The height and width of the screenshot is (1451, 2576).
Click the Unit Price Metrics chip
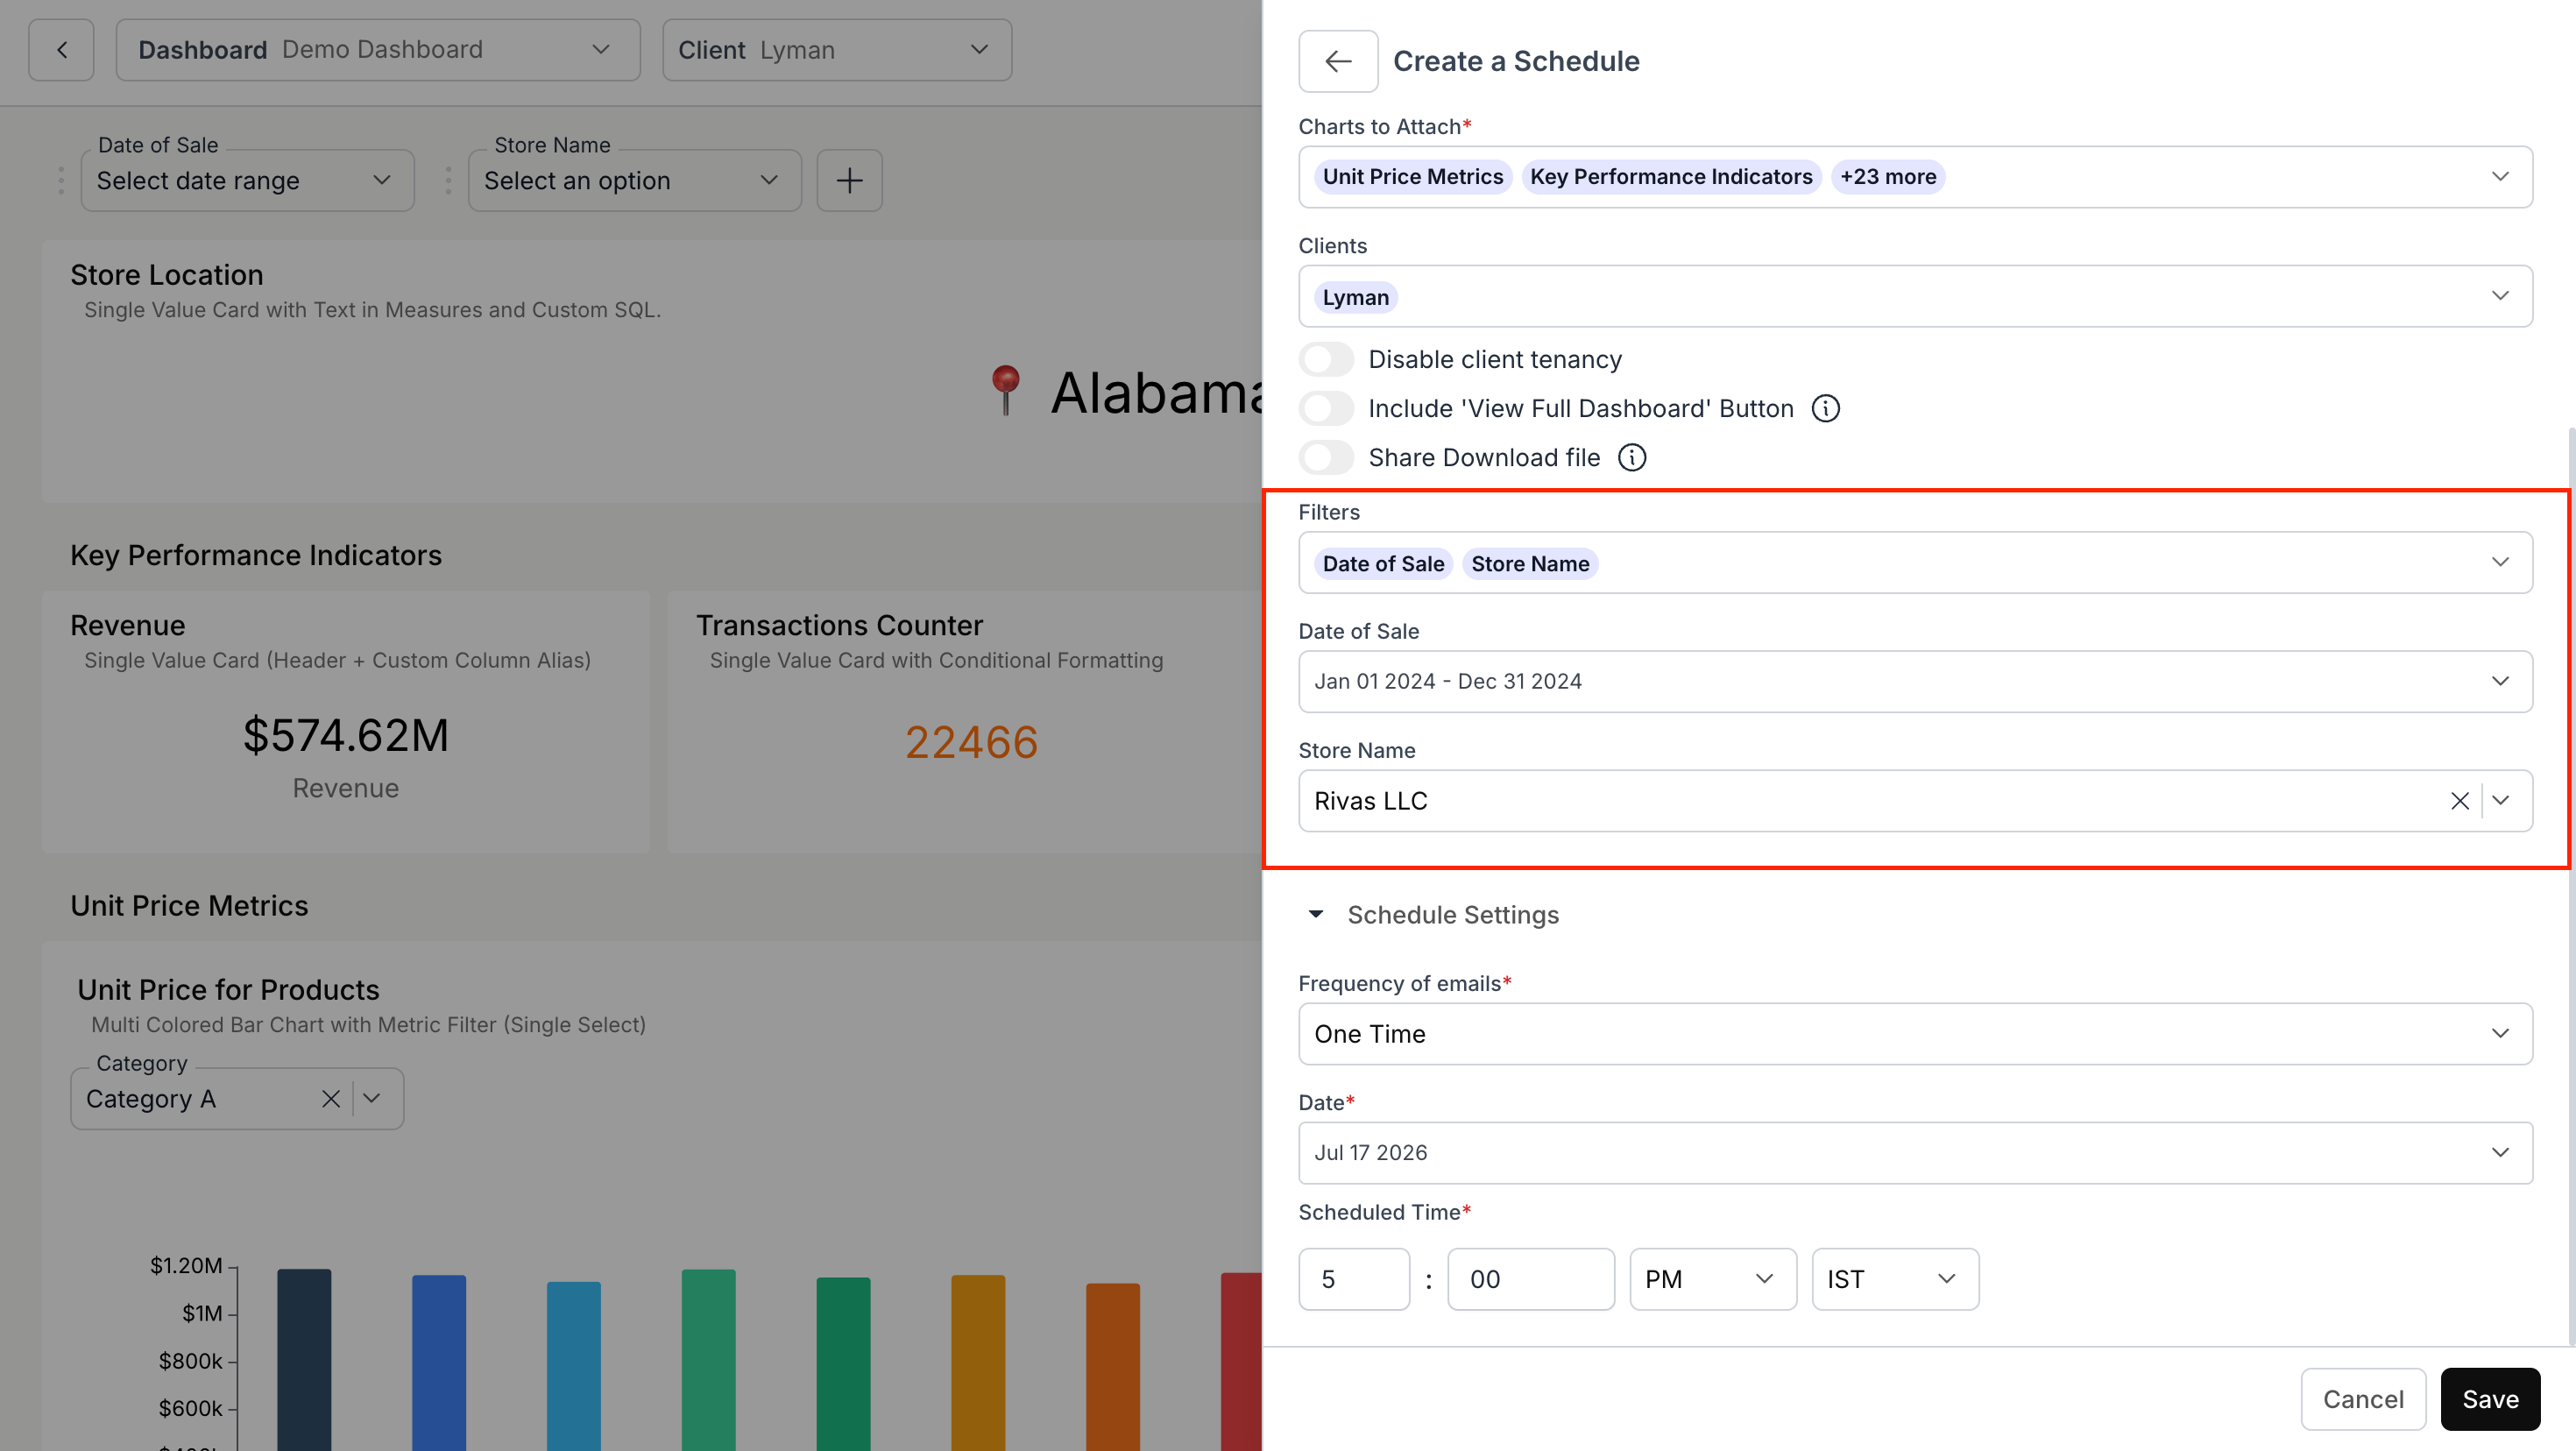pos(1412,177)
